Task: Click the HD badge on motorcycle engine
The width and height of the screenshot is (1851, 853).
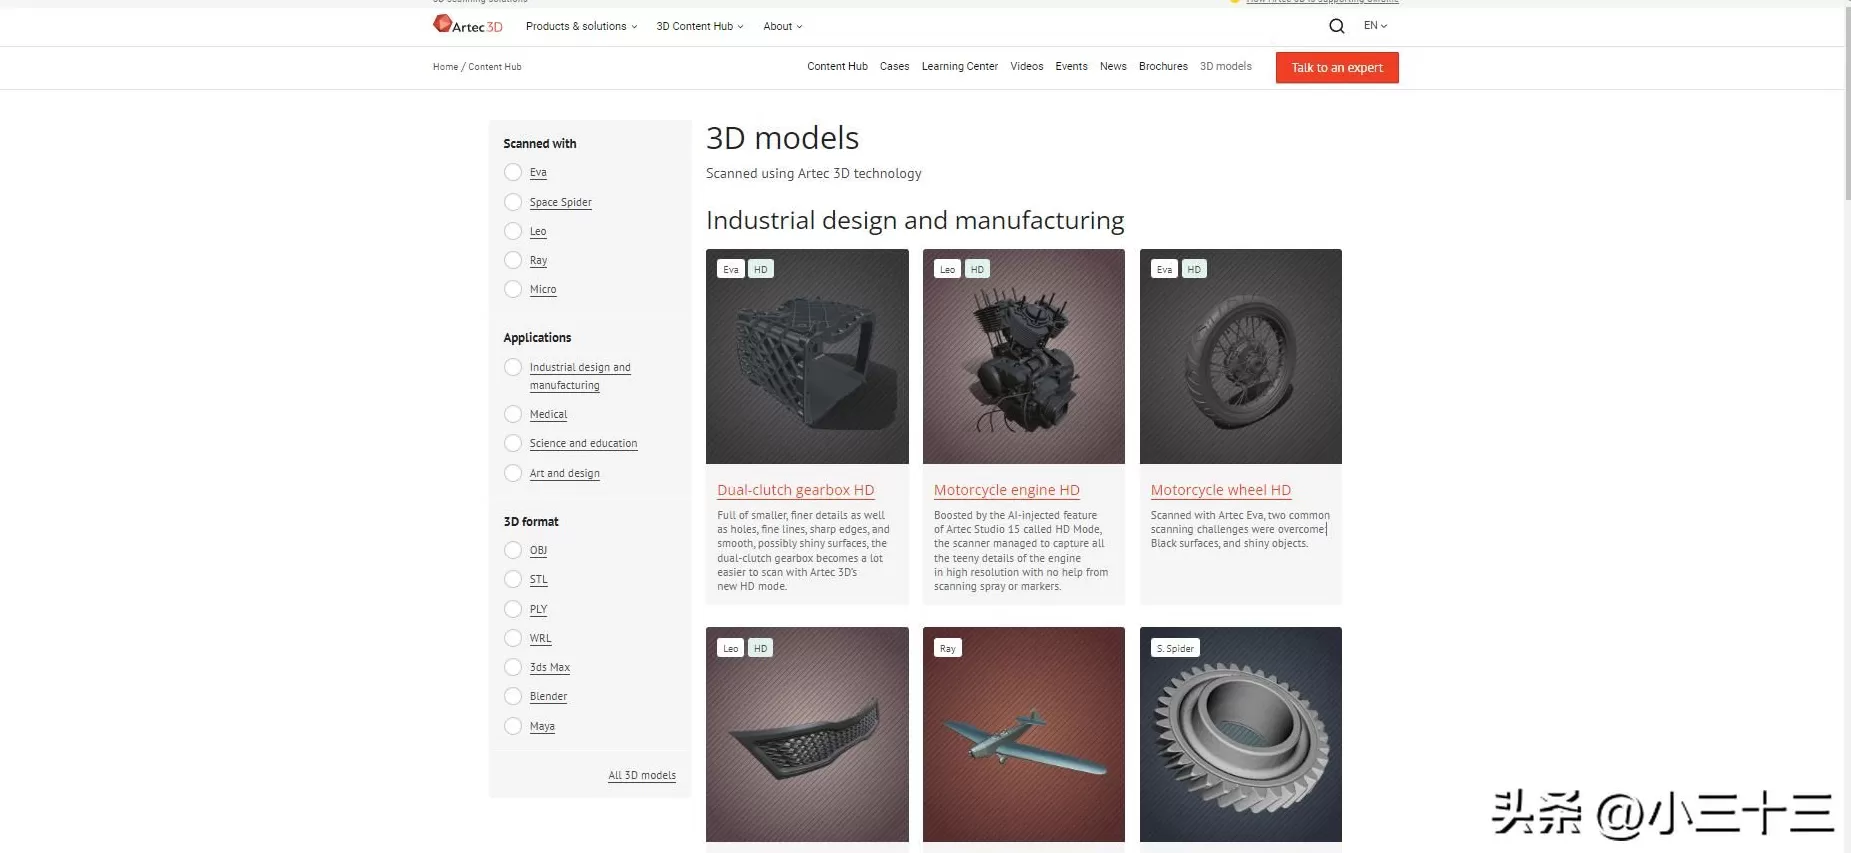Action: coord(977,269)
